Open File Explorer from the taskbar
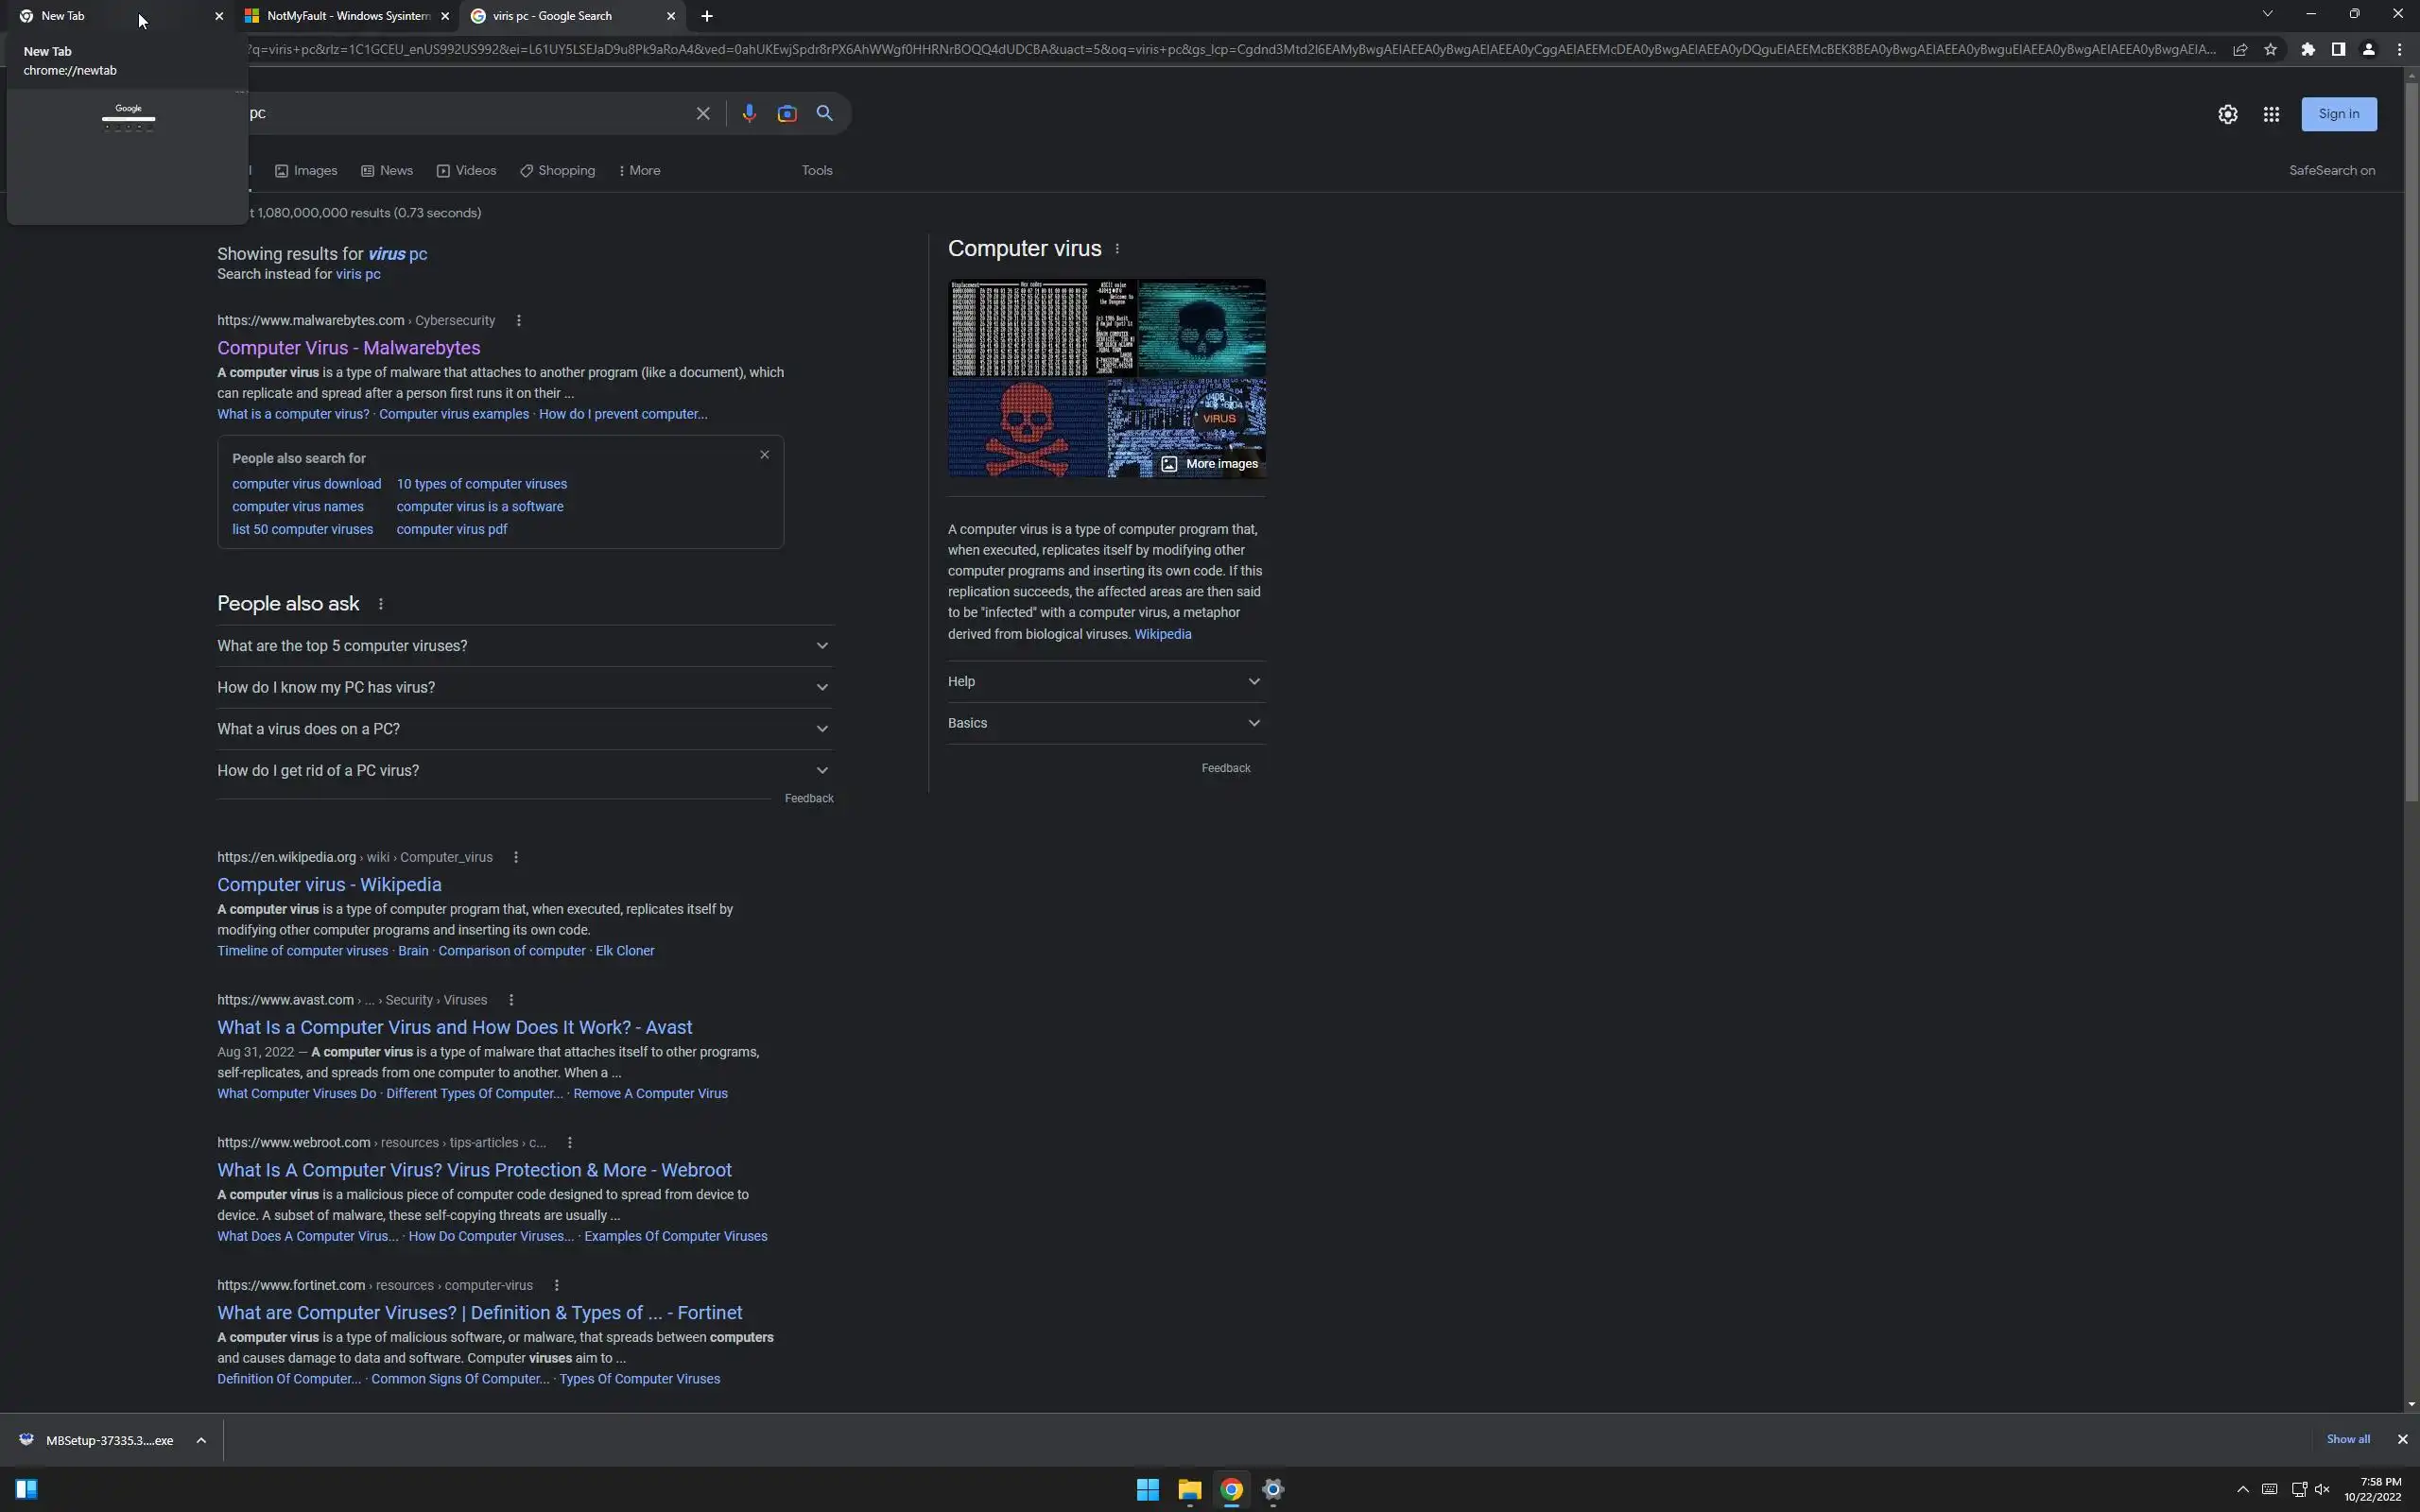This screenshot has height=1512, width=2420. click(1189, 1490)
